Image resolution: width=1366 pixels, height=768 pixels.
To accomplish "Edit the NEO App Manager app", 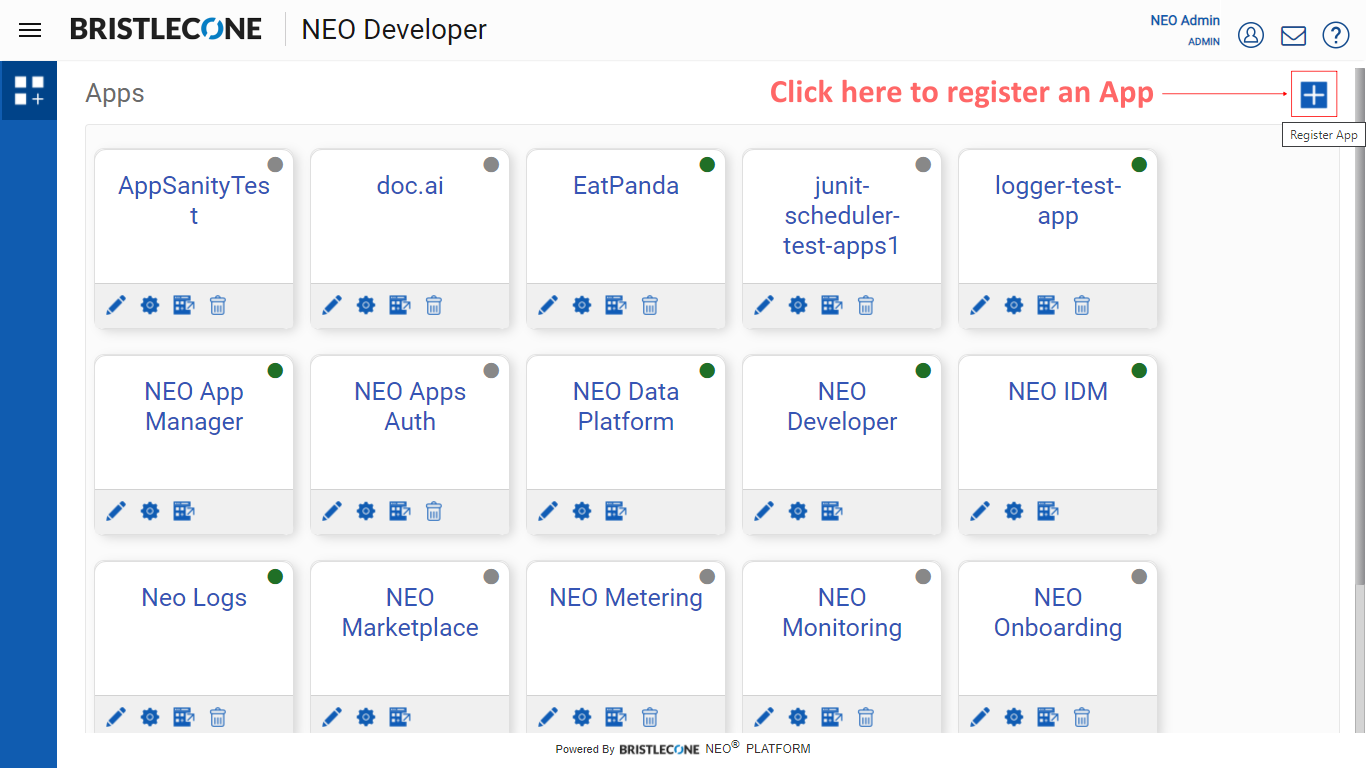I will point(116,511).
